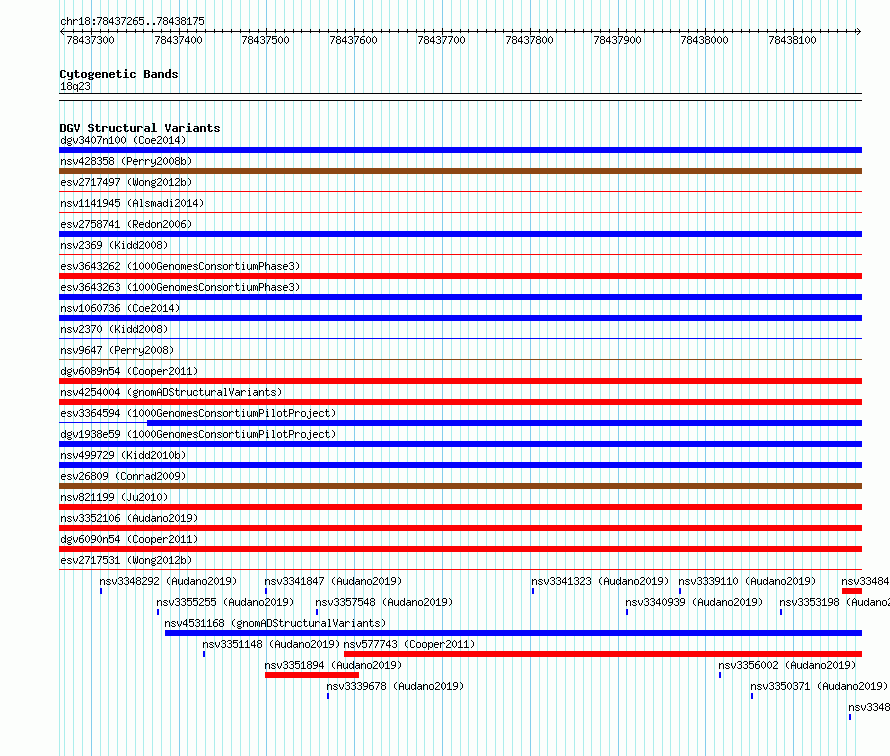
Task: Open nsv3356002 (Audano2019) variant
Action: [x=787, y=665]
